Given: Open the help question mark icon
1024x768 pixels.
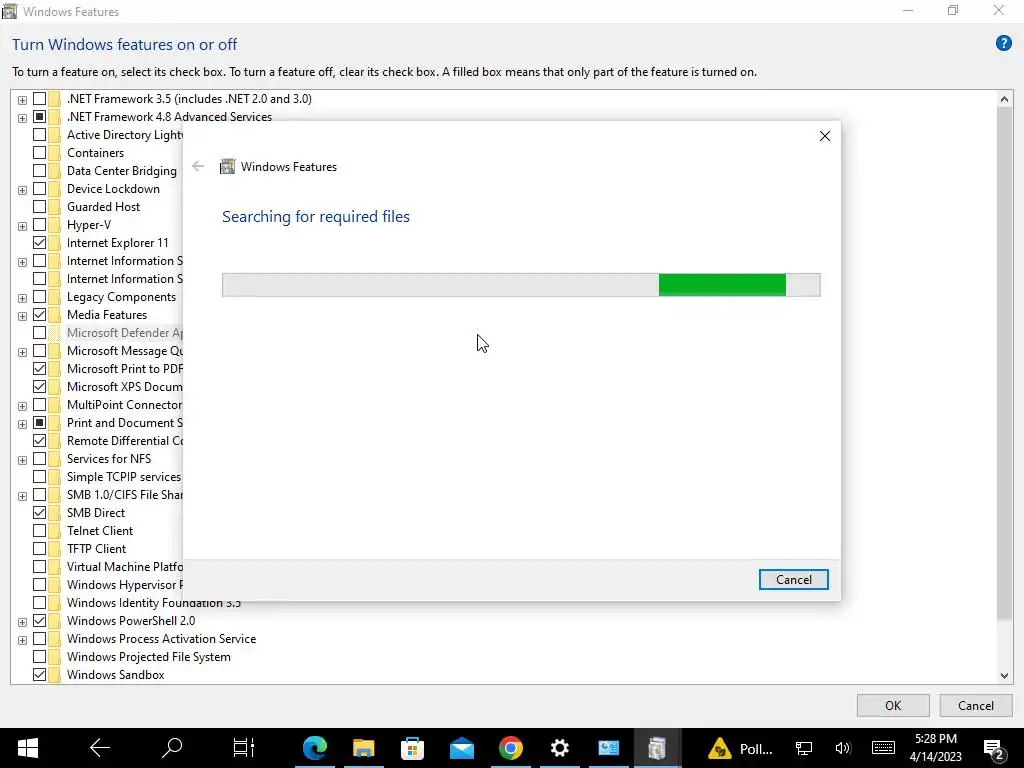Looking at the screenshot, I should point(1003,44).
